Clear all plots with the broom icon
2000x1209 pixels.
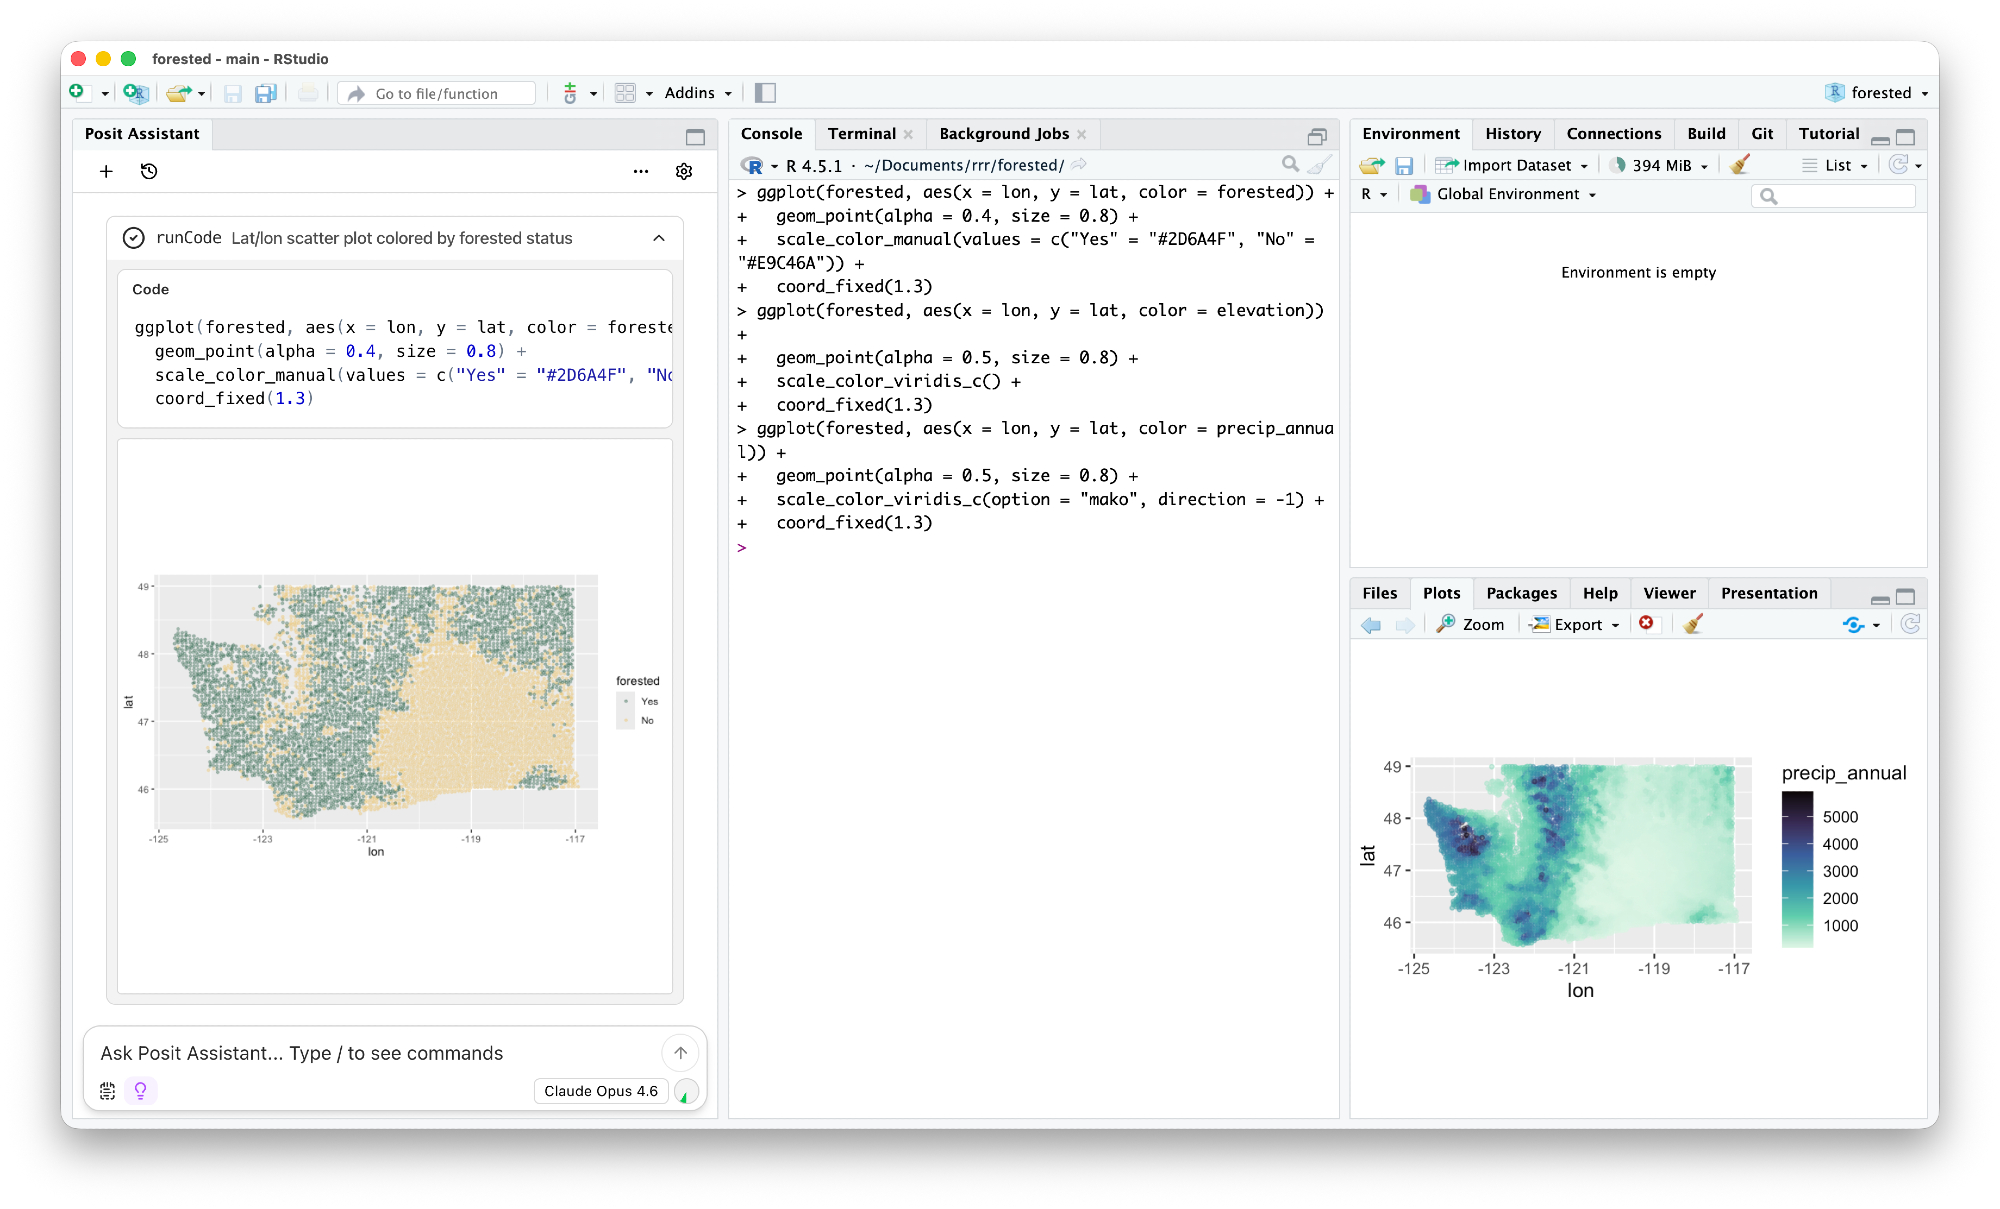[x=1693, y=624]
